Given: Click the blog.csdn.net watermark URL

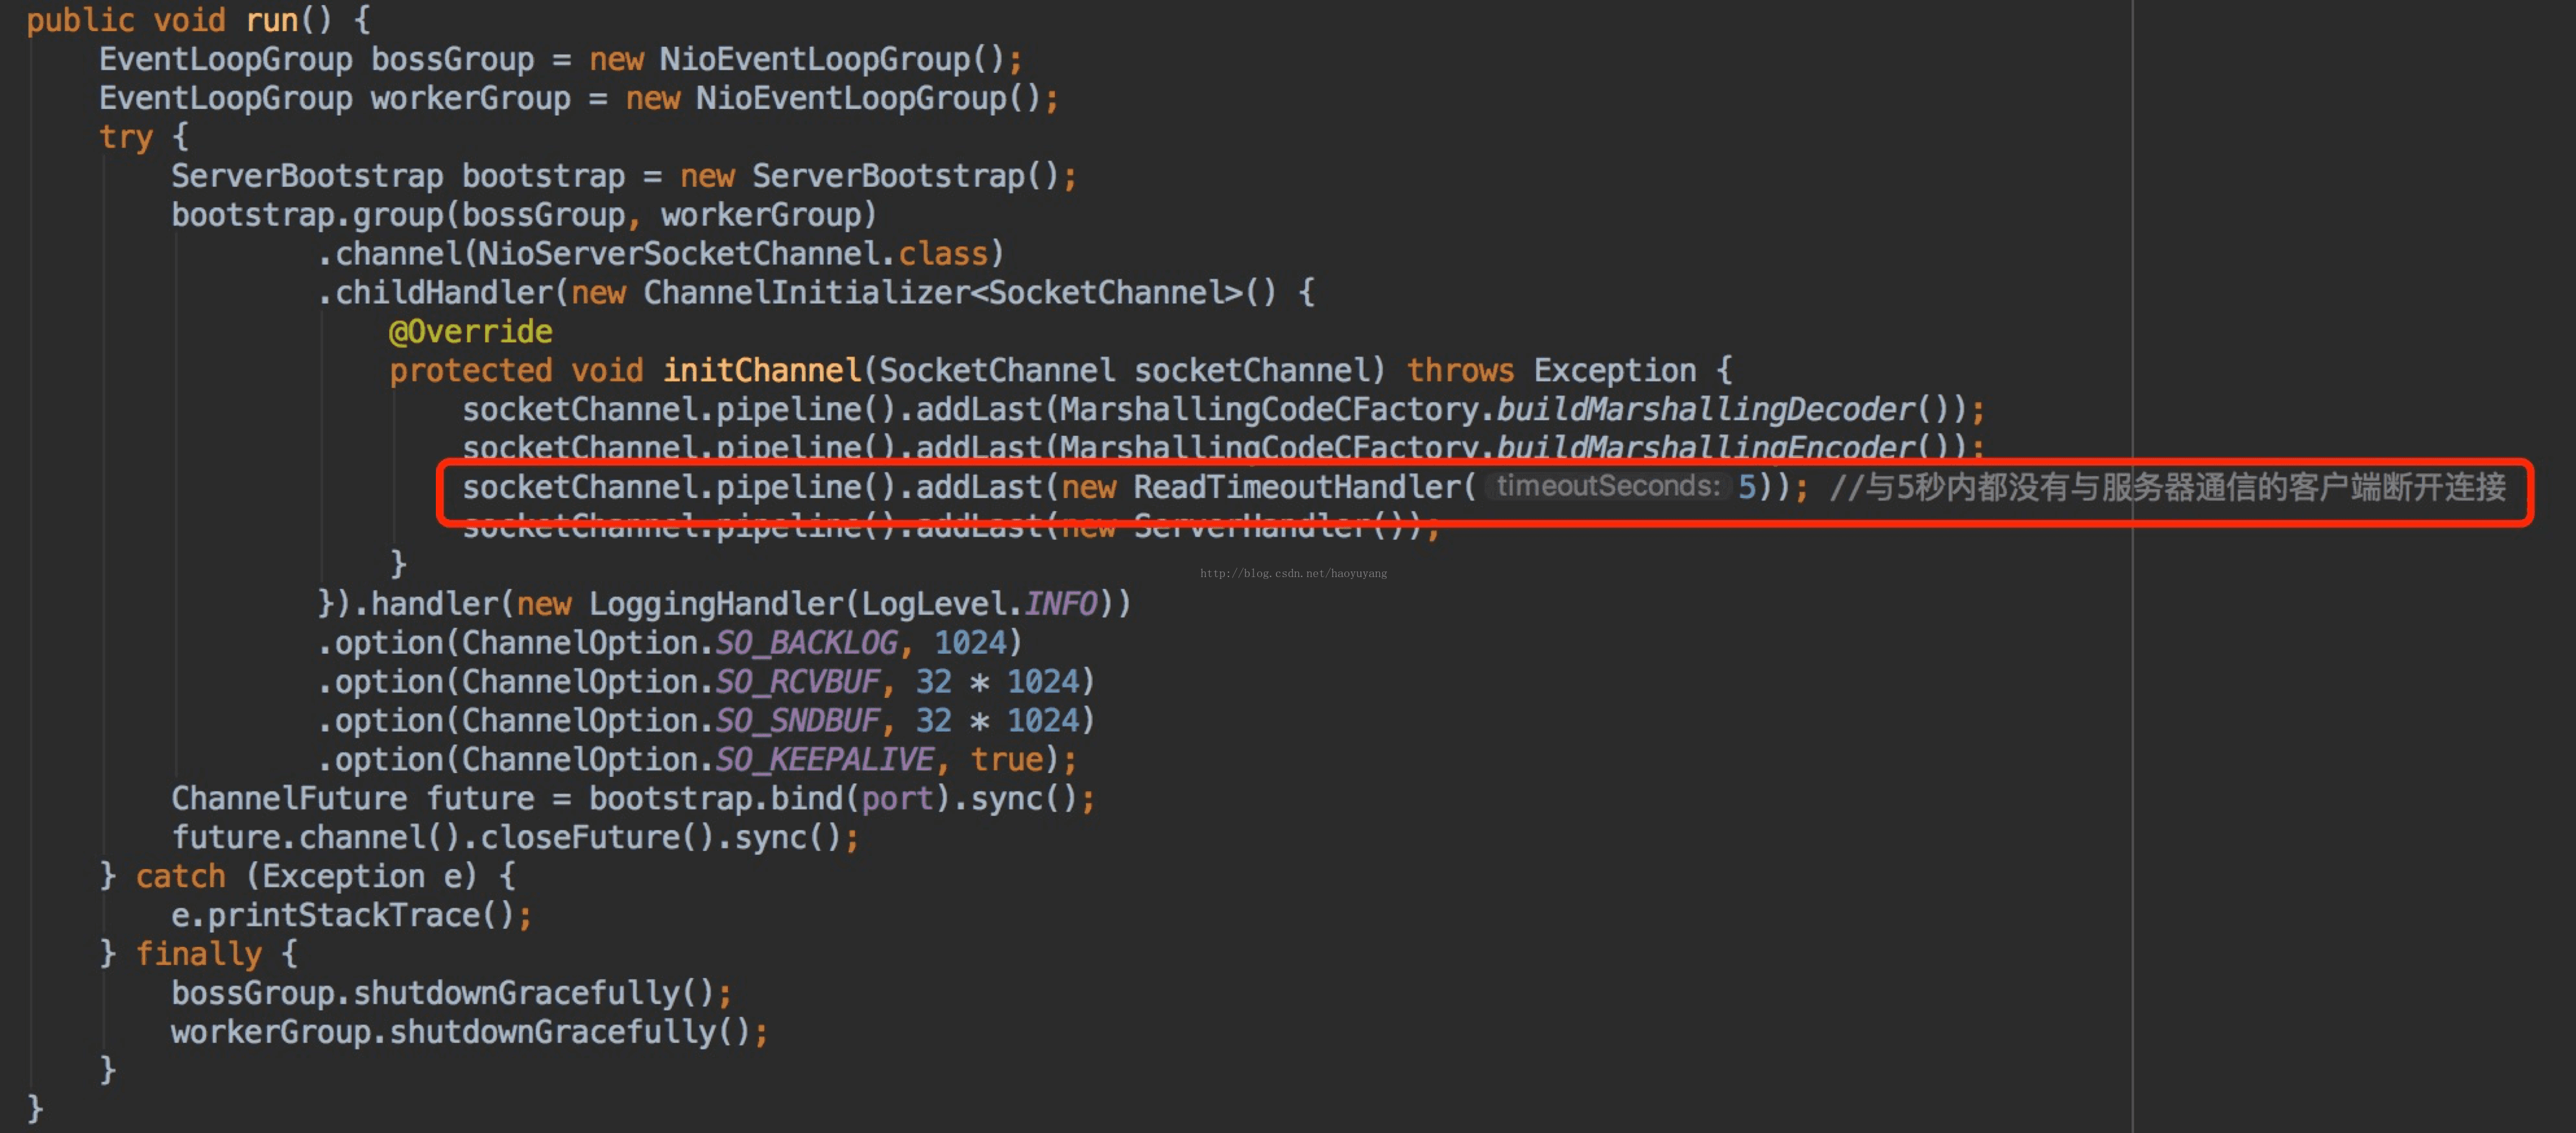Looking at the screenshot, I should point(1293,573).
